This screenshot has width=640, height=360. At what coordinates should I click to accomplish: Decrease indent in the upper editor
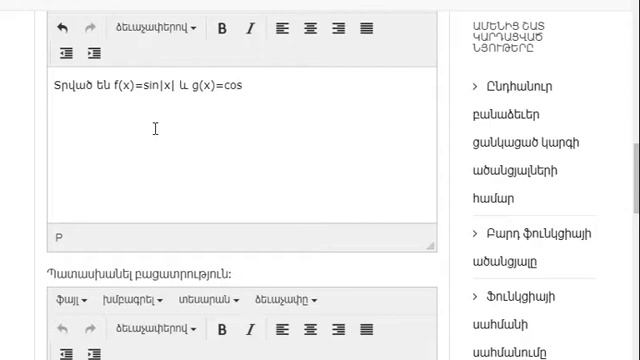[x=66, y=53]
